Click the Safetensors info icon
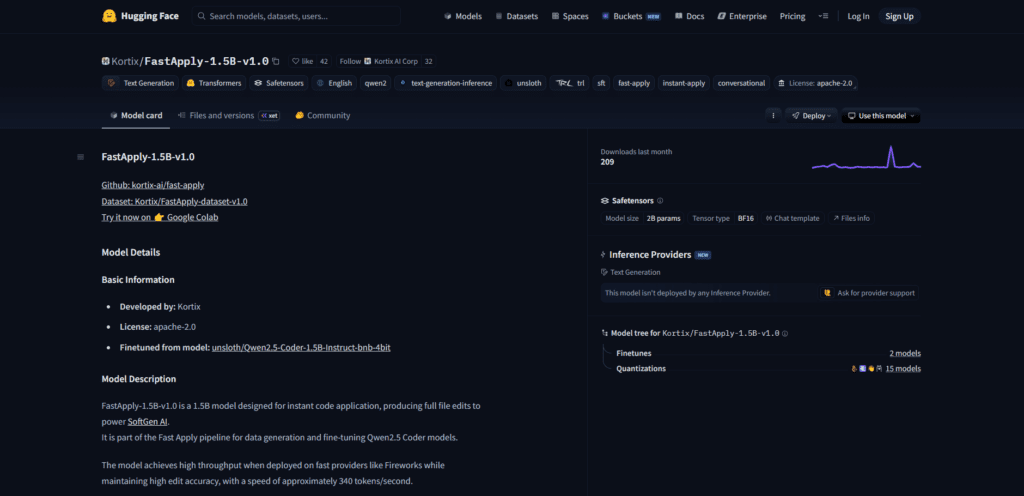This screenshot has width=1024, height=496. click(660, 201)
